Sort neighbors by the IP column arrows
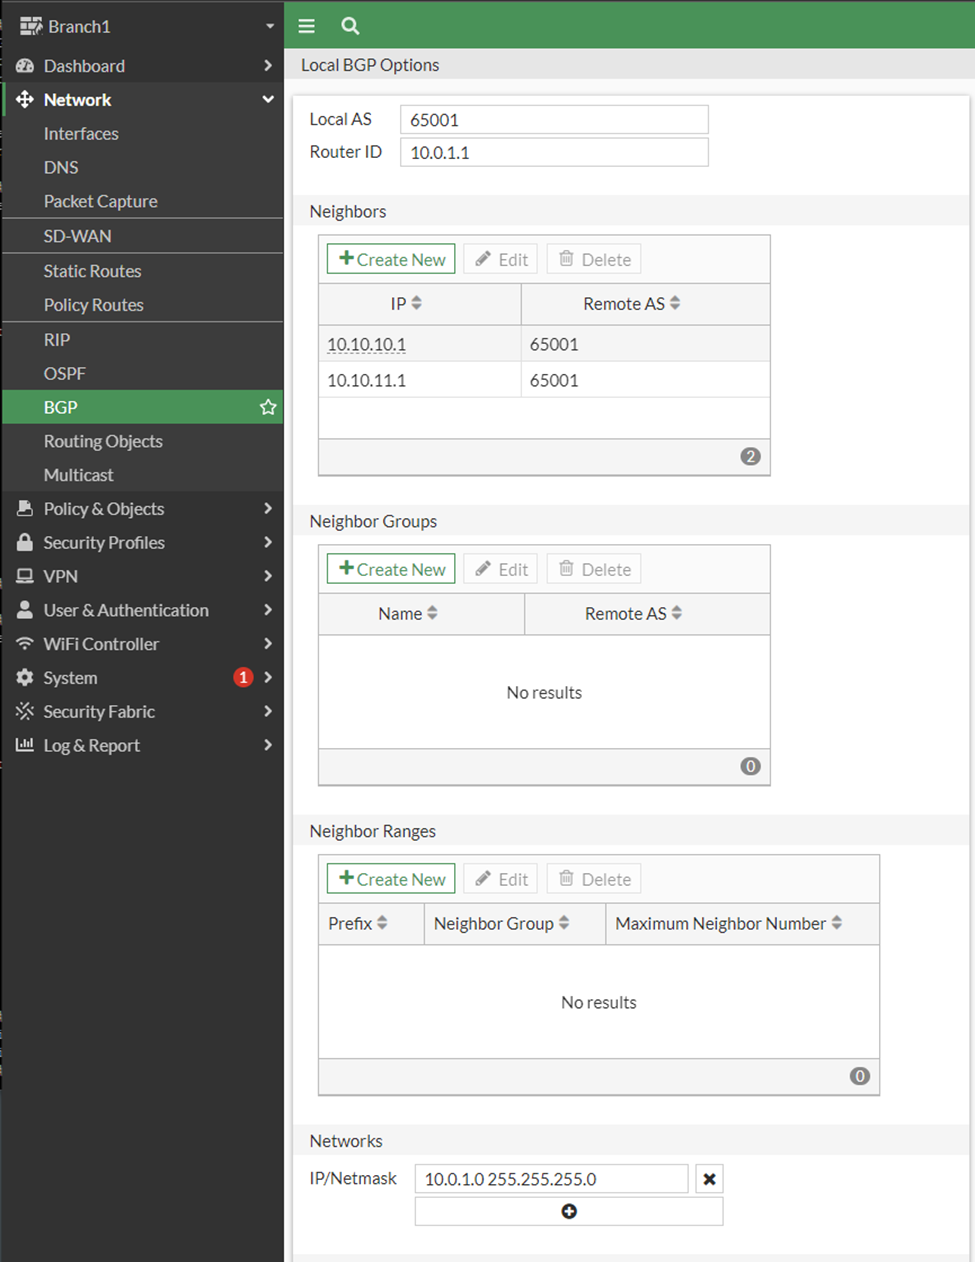 pos(417,303)
